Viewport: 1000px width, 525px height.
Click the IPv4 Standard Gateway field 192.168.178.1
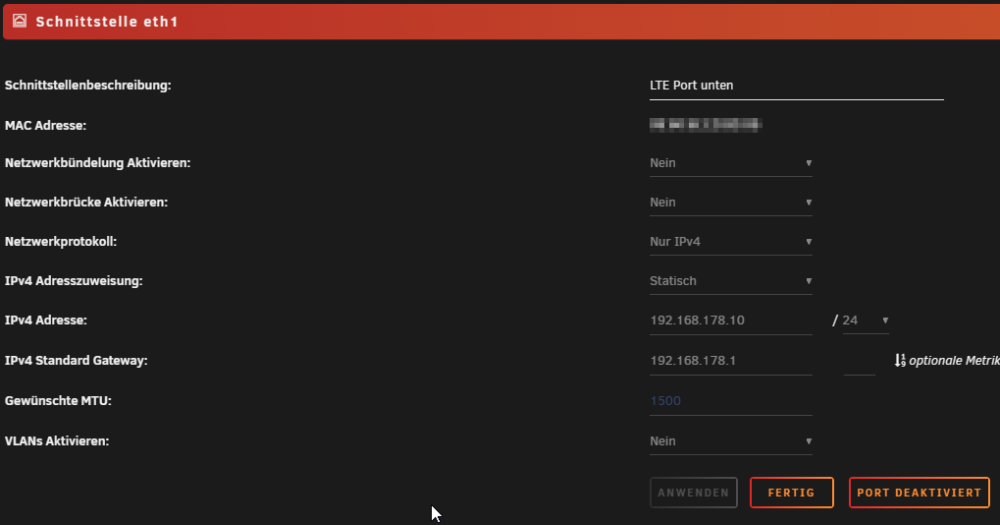(731, 361)
